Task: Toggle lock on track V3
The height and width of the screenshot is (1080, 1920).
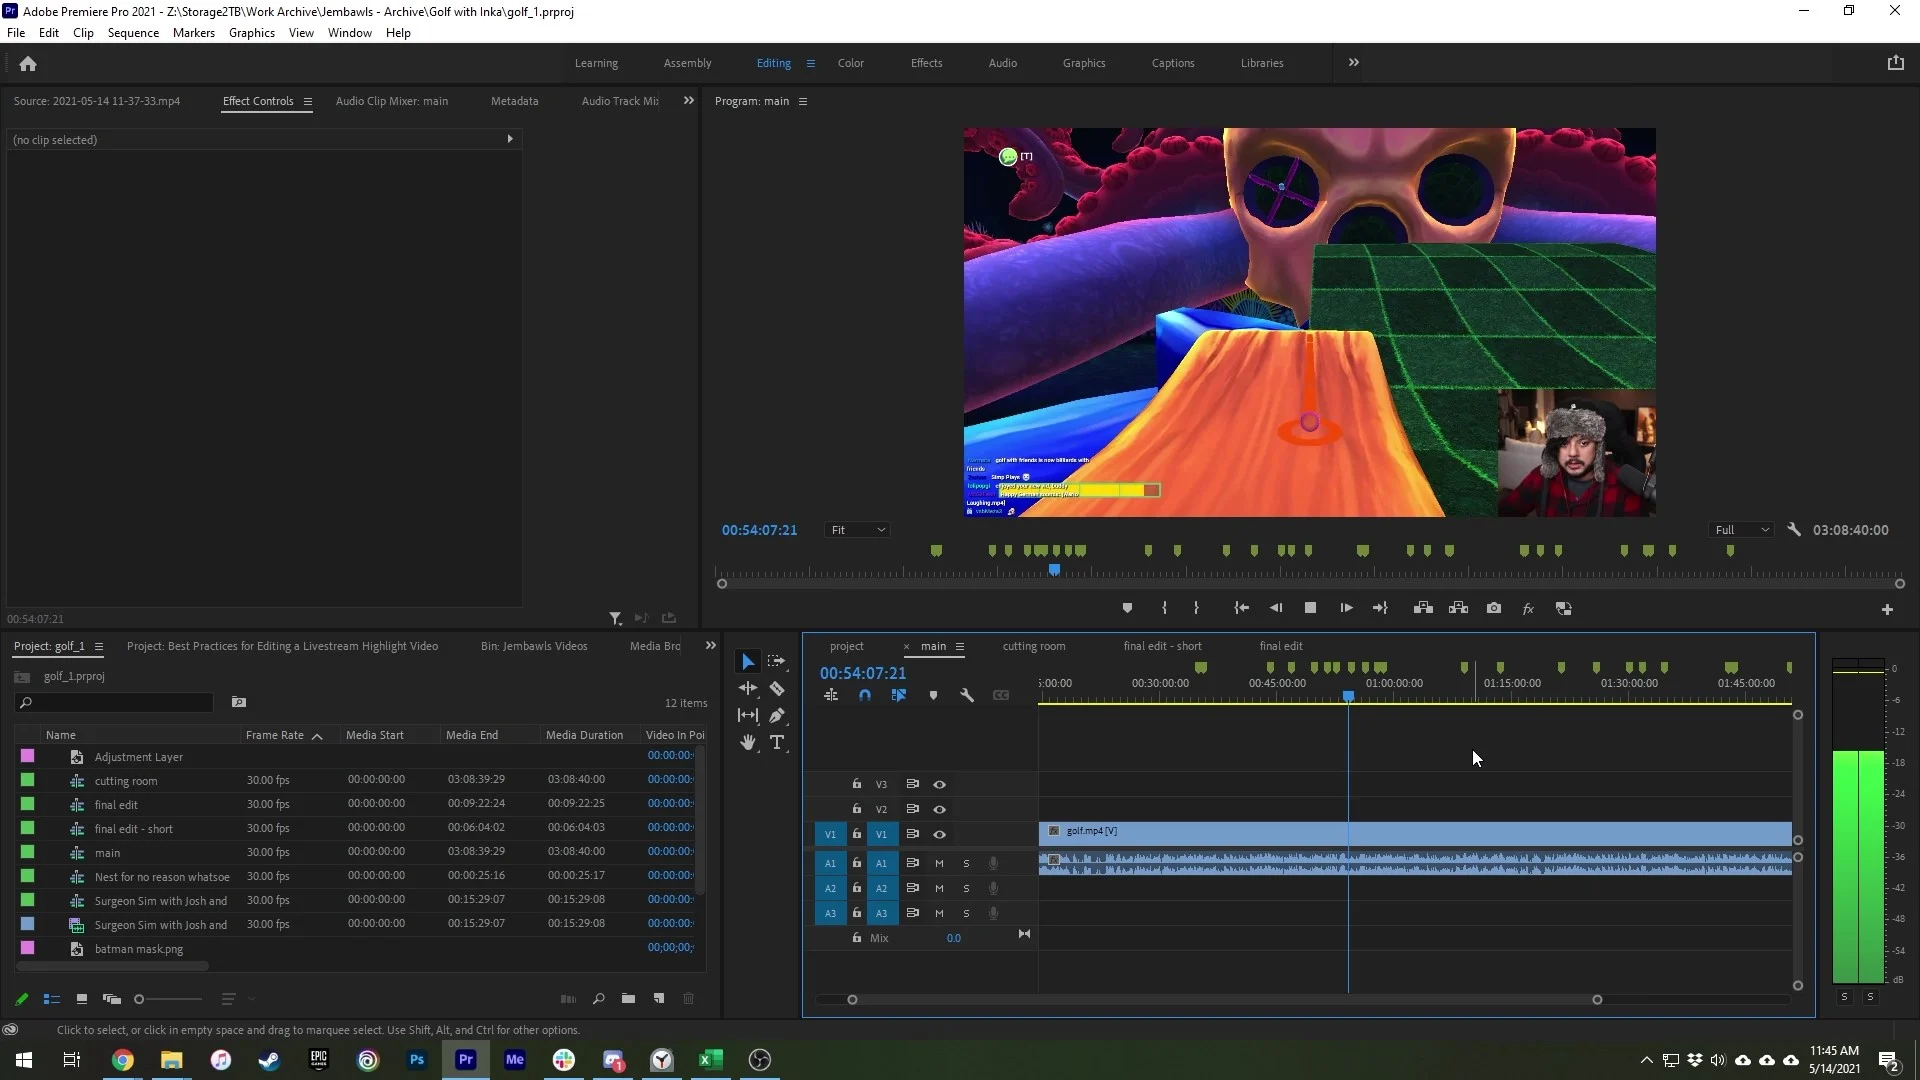Action: click(856, 784)
